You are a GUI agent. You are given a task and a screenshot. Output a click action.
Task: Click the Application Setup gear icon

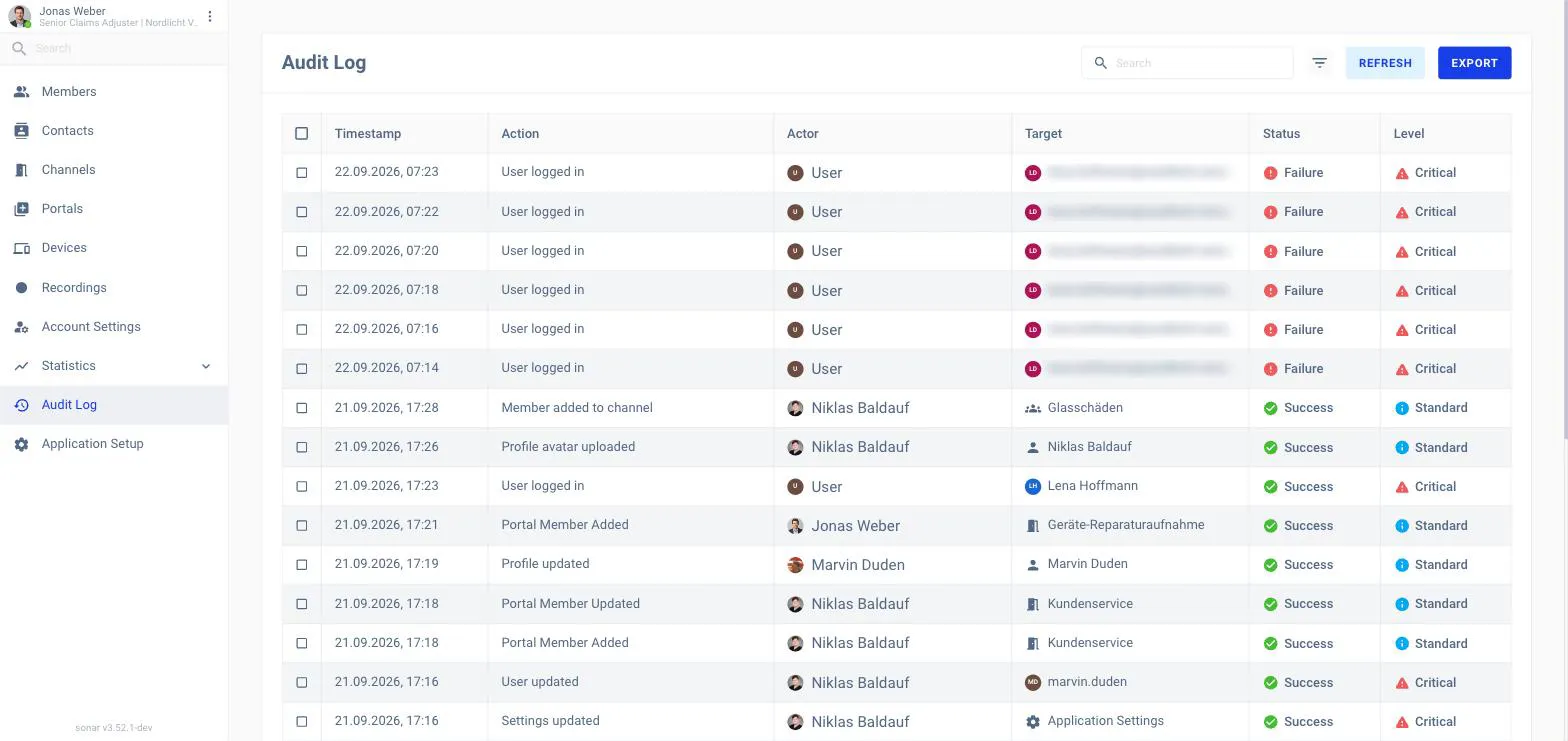[21, 444]
